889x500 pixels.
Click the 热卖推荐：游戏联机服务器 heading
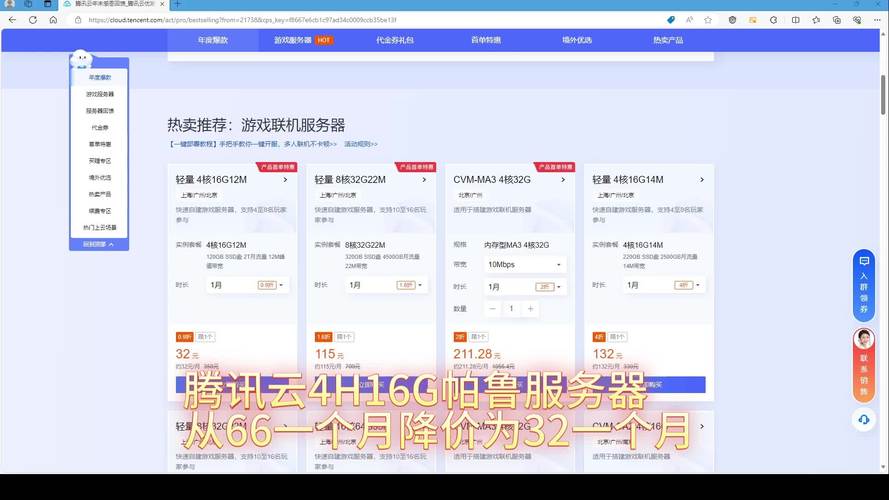coord(256,125)
